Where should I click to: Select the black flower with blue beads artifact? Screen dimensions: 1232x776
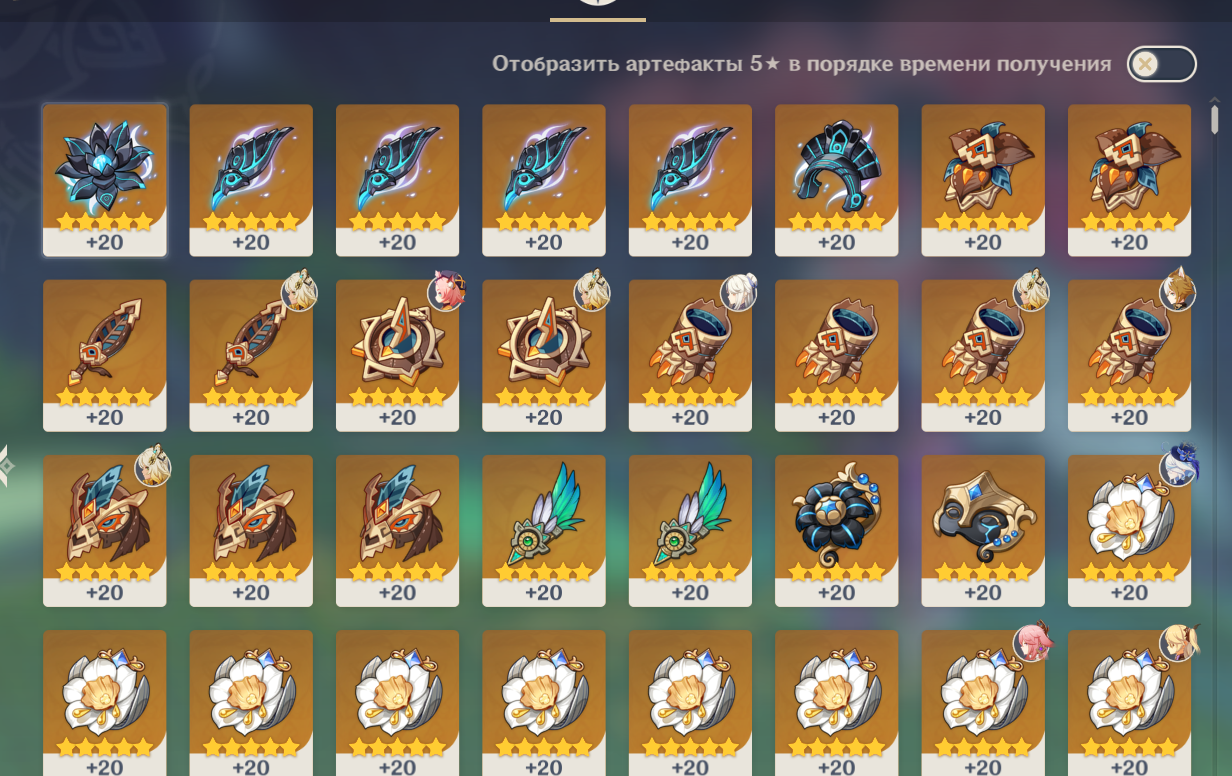pos(836,530)
